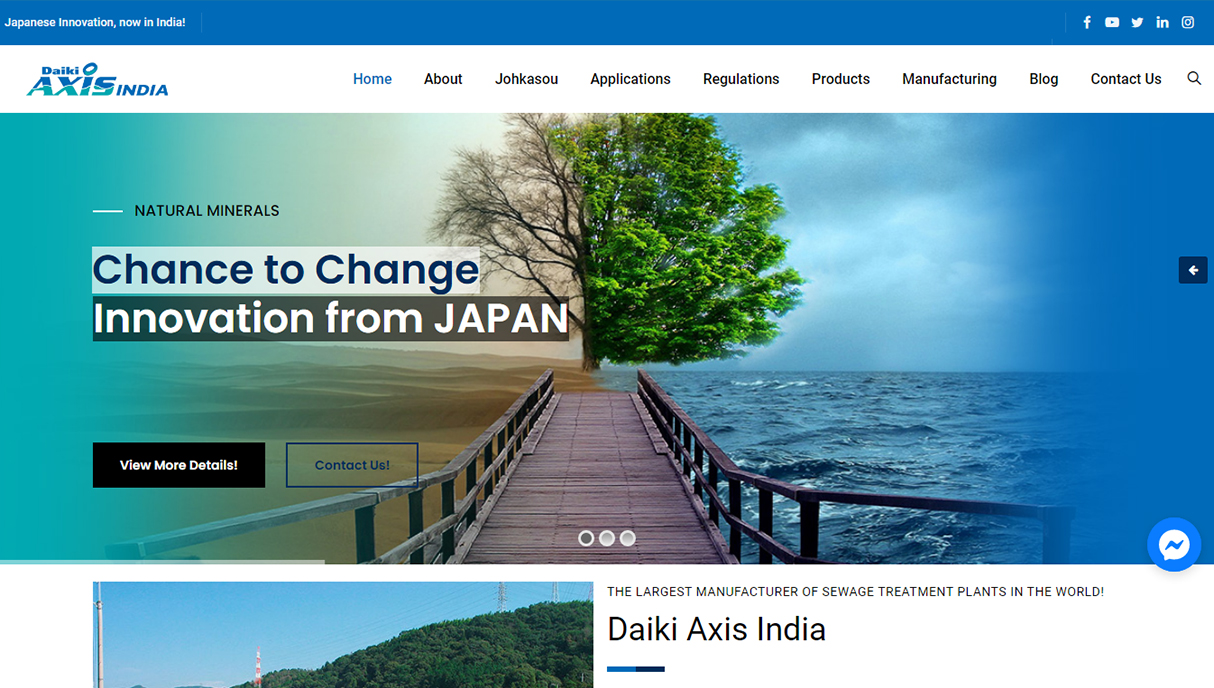Click the Contact Us! hero button
This screenshot has width=1214, height=688.
(x=352, y=465)
